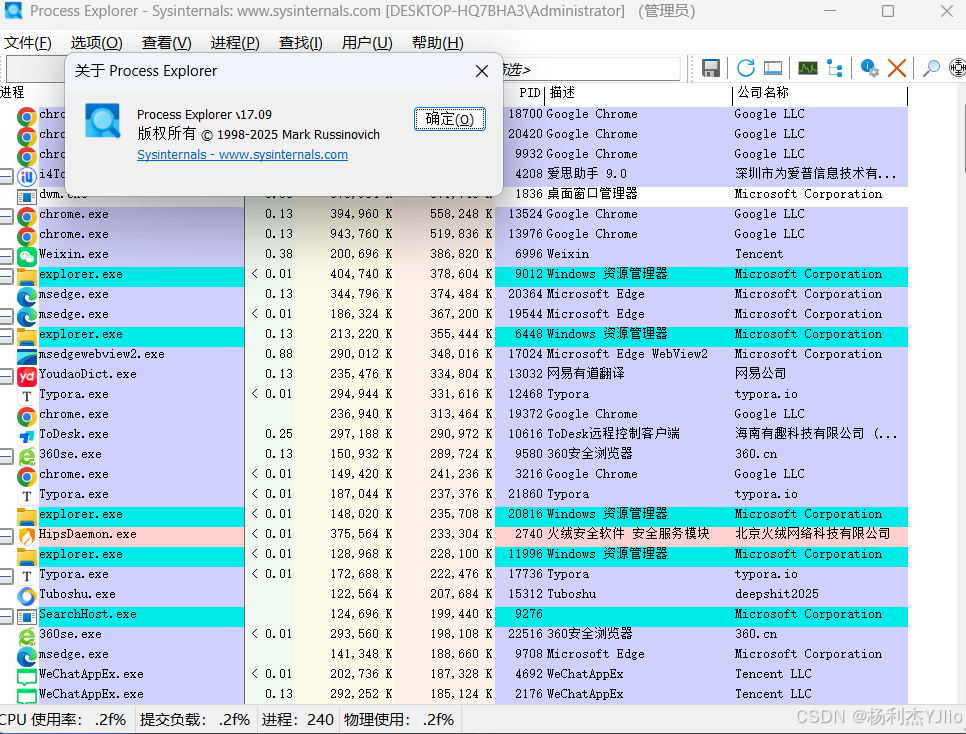966x734 pixels.
Task: Open the 文件(F) menu
Action: click(x=28, y=43)
